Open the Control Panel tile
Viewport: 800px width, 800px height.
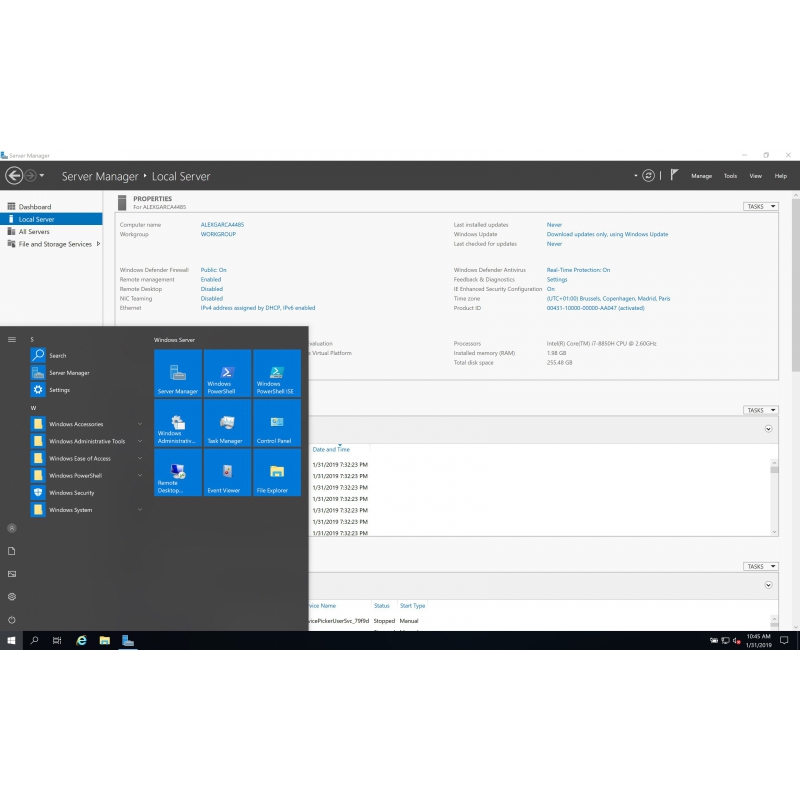[277, 424]
